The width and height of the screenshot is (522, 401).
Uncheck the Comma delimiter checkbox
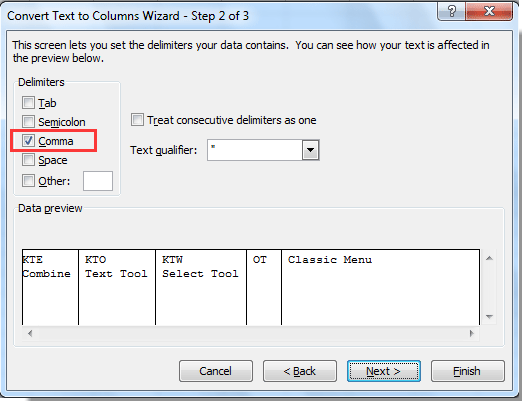tap(28, 141)
